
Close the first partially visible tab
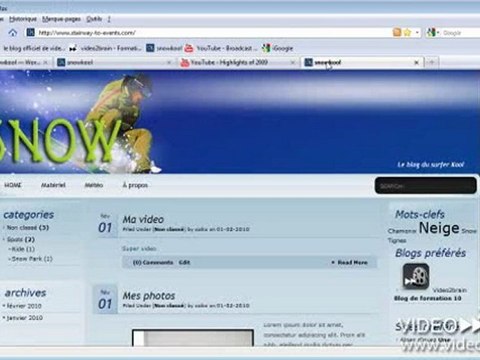46,62
